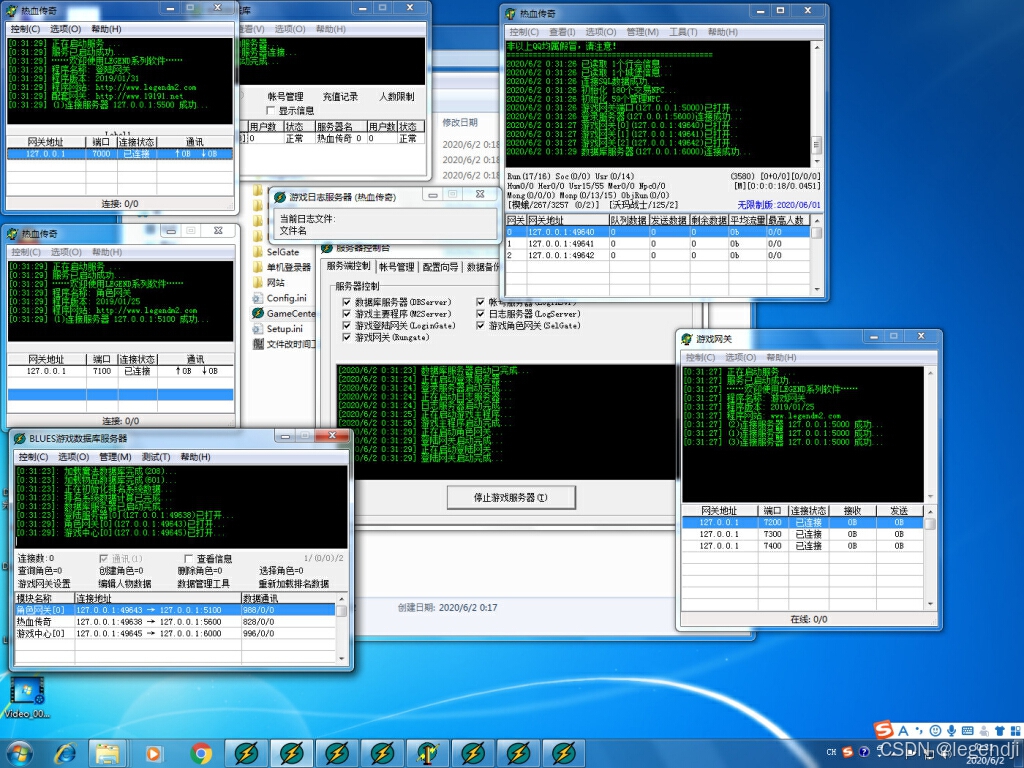Enable the 查看信息 checkbox in database server
This screenshot has height=768, width=1024.
coord(189,558)
